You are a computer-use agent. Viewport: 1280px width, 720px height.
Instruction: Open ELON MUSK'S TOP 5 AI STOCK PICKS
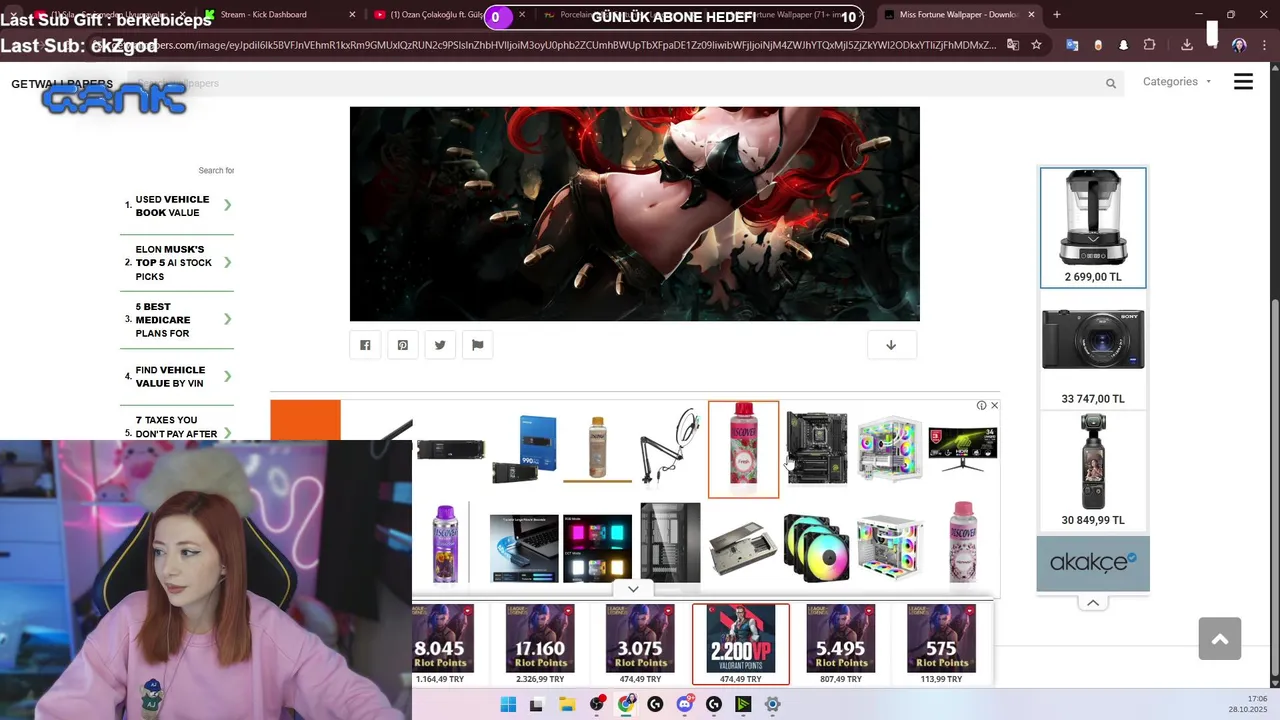click(174, 263)
